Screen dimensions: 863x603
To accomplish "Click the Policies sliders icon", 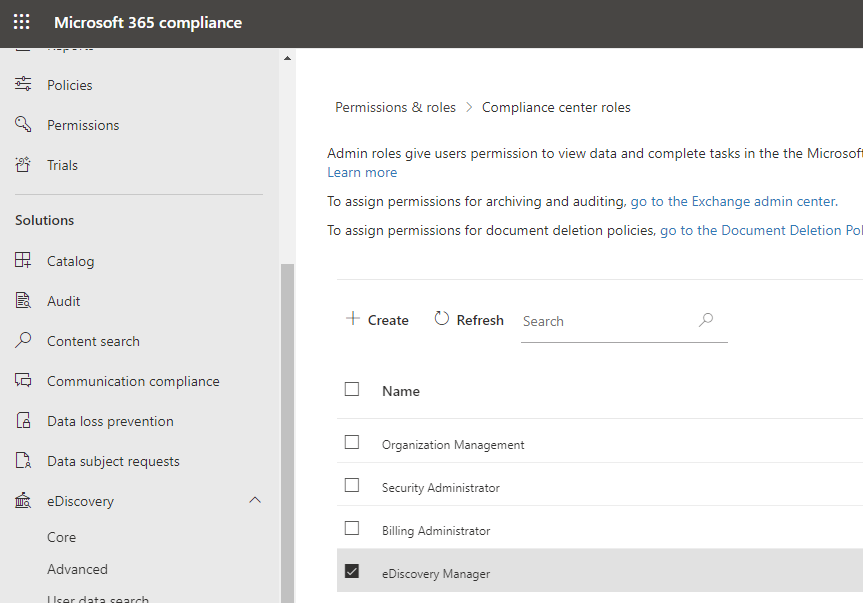I will pos(23,84).
